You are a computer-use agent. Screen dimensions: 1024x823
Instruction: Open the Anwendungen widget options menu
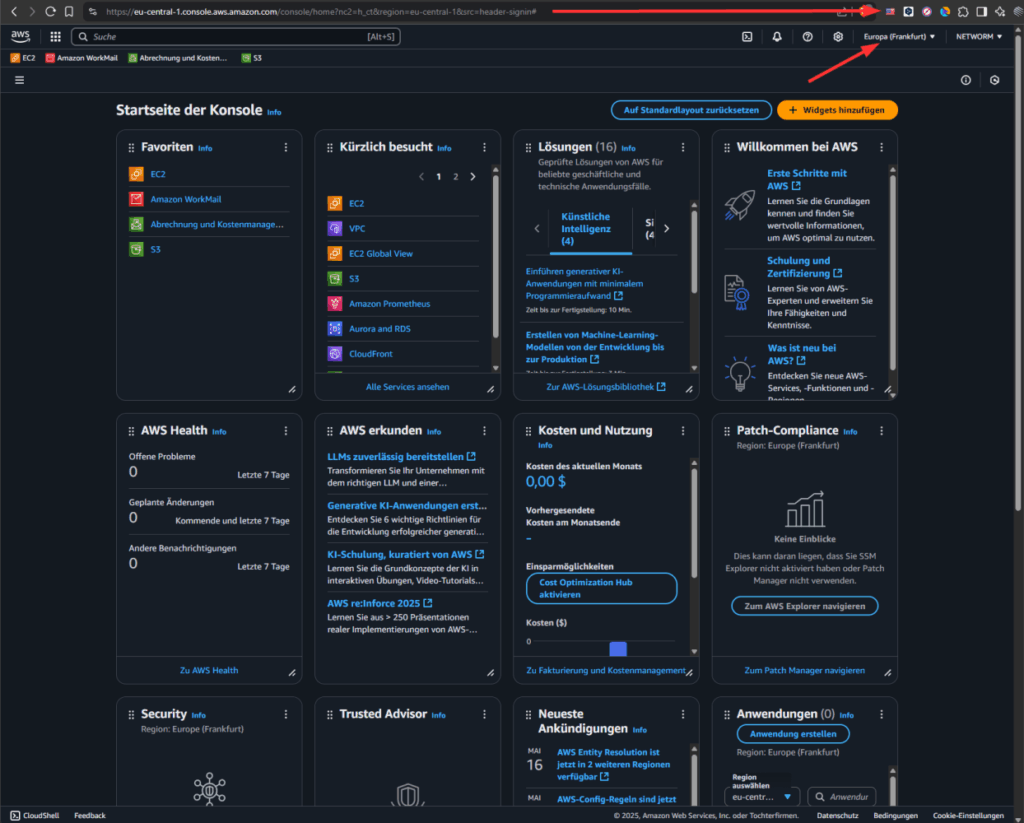point(882,715)
